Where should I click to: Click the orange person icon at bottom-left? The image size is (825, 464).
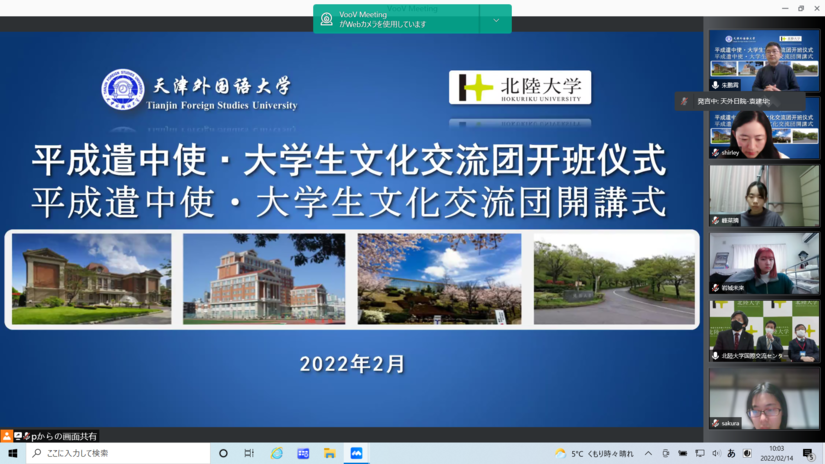[x=6, y=436]
